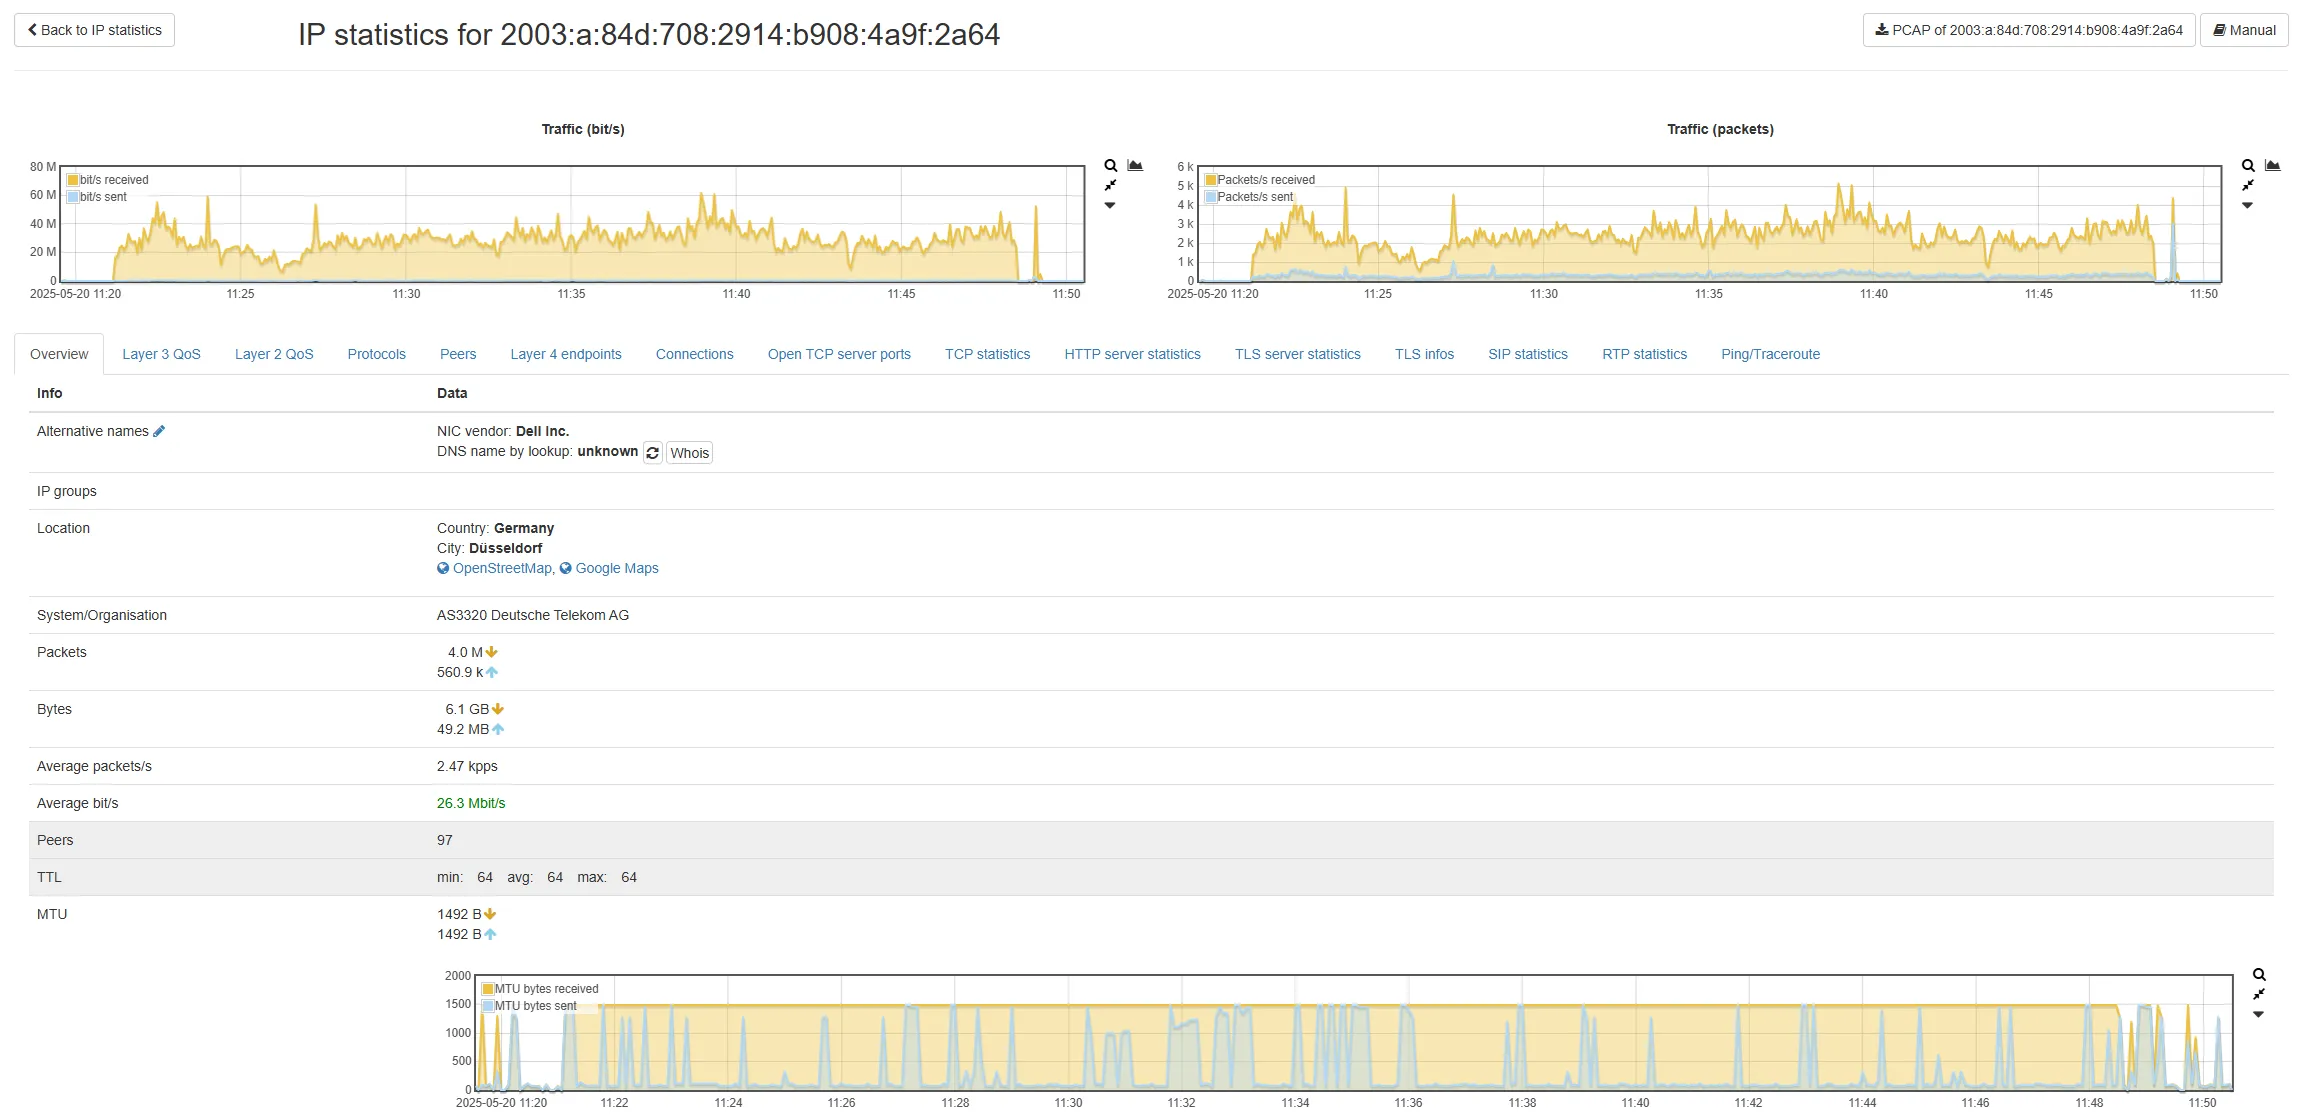The height and width of the screenshot is (1118, 2316).
Task: Refresh DNS name lookup icon
Action: coord(652,453)
